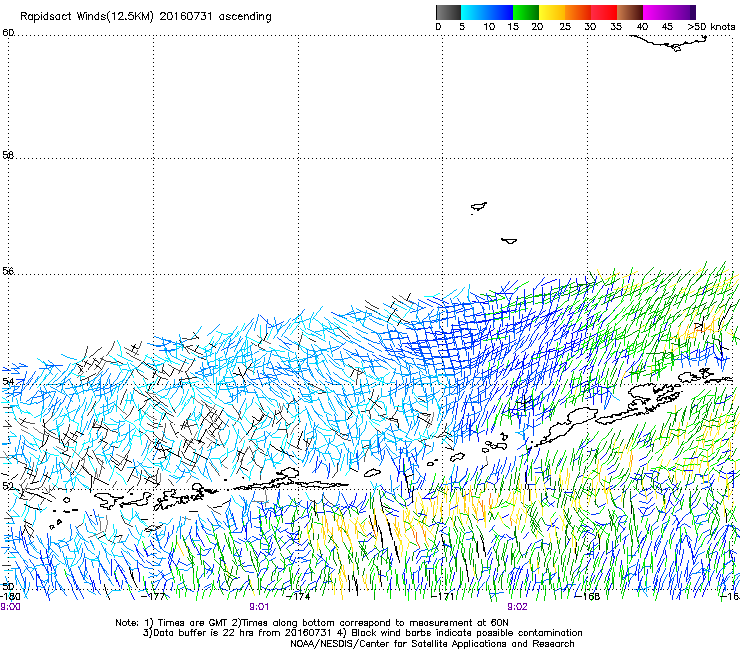Click the northern Pribilof island outline
The width and height of the screenshot is (740, 650).
[x=479, y=207]
